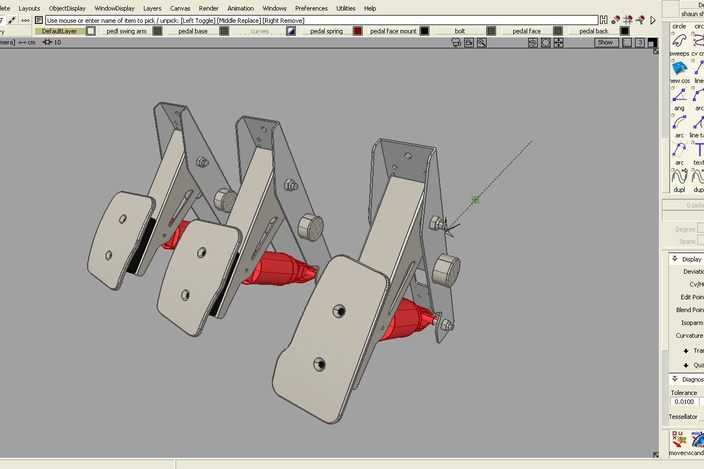The height and width of the screenshot is (469, 704).
Task: Click the second toggle box after Show
Action: 640,43
